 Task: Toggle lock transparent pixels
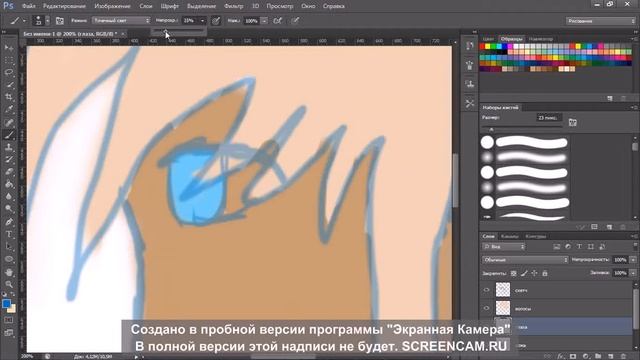(513, 273)
